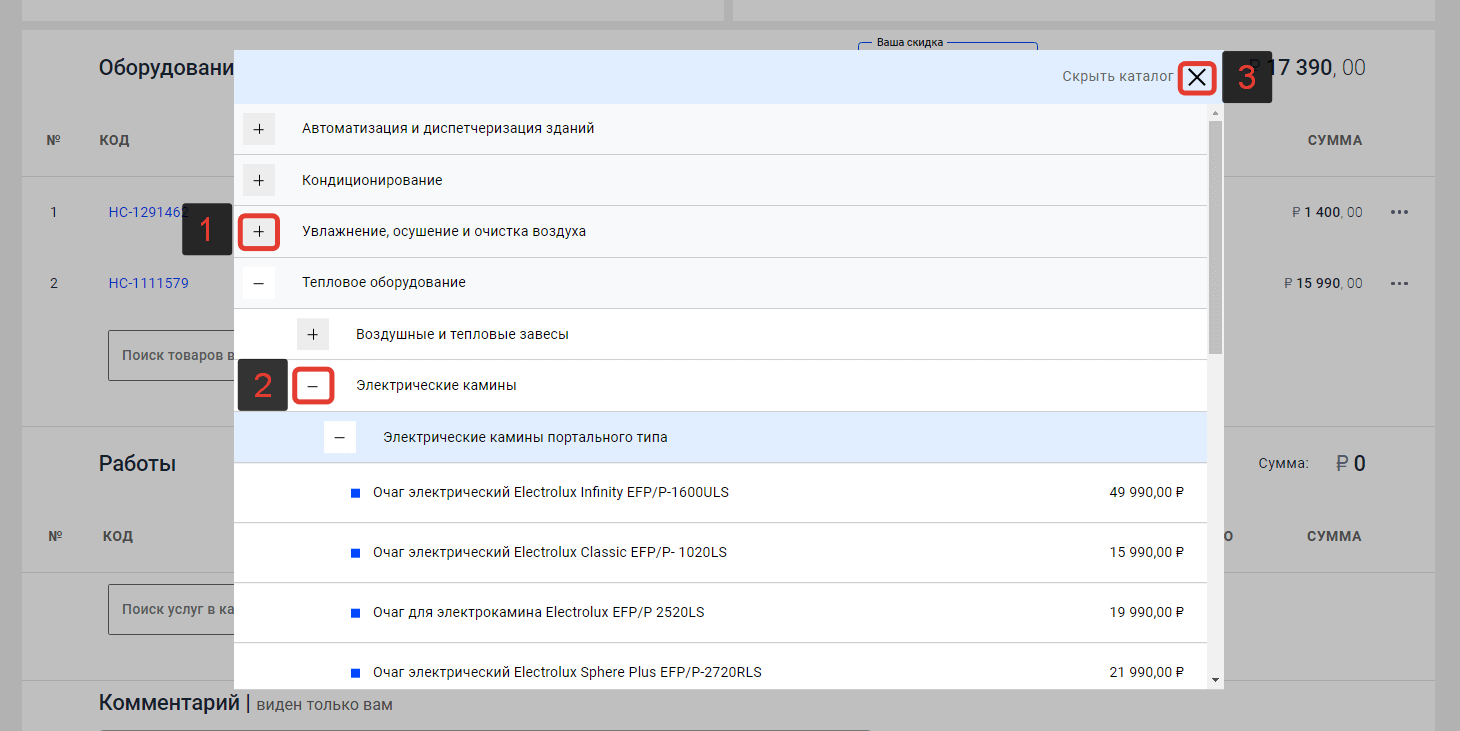Open the three-dot menu for the ₽ 15 990 row

click(x=1399, y=283)
